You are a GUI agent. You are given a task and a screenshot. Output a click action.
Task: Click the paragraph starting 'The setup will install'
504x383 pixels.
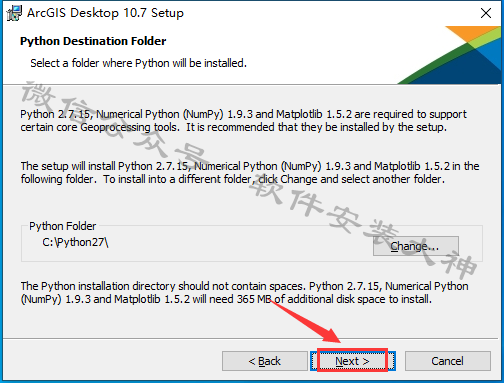click(250, 173)
